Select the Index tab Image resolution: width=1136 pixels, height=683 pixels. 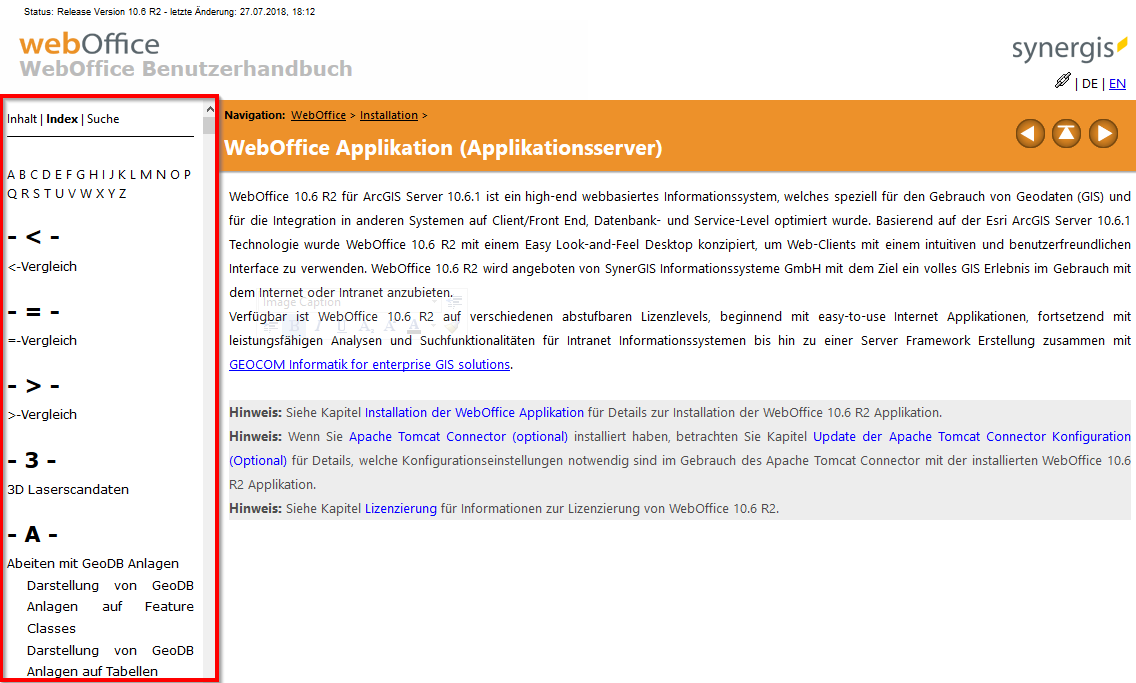(x=62, y=119)
